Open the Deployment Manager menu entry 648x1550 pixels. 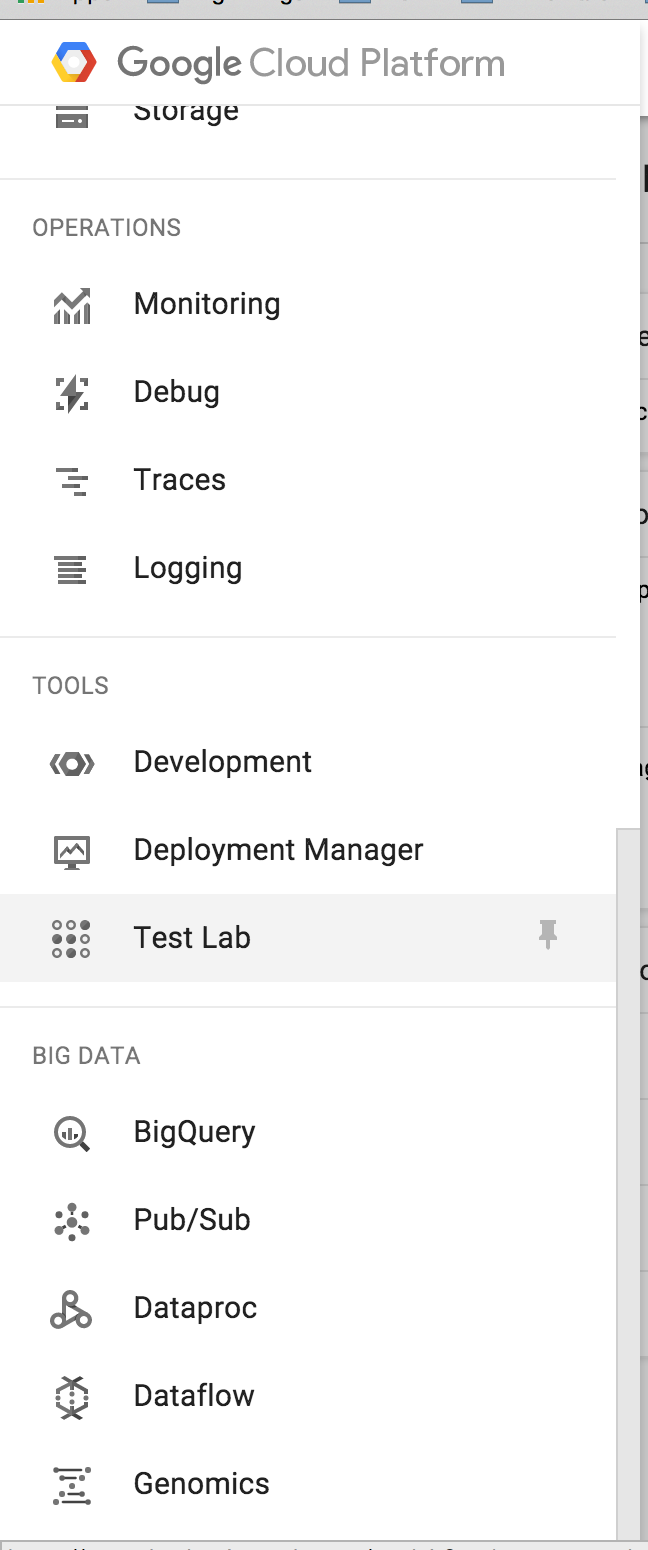(278, 850)
